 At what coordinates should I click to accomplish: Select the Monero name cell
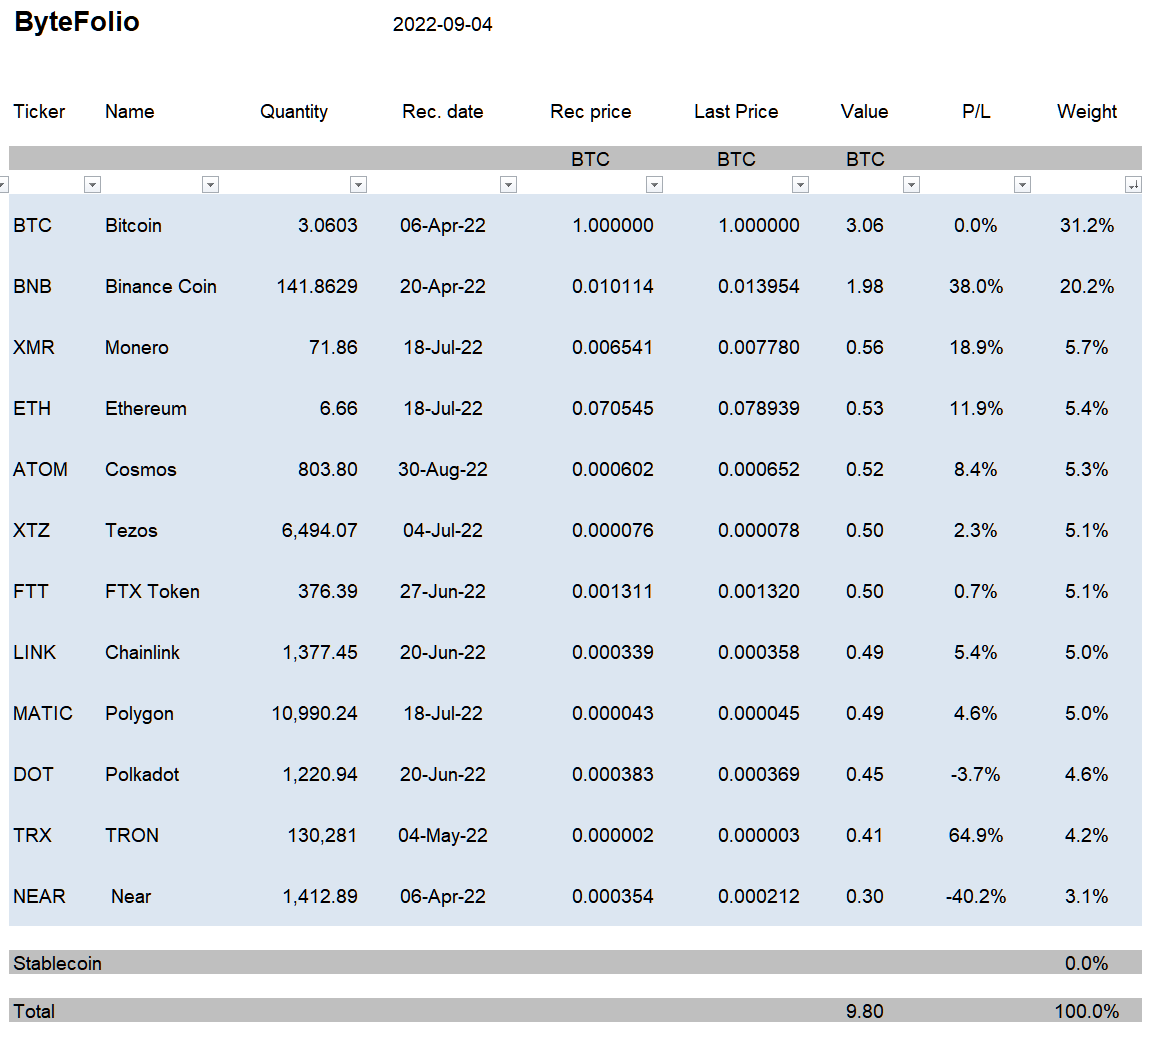click(x=137, y=347)
